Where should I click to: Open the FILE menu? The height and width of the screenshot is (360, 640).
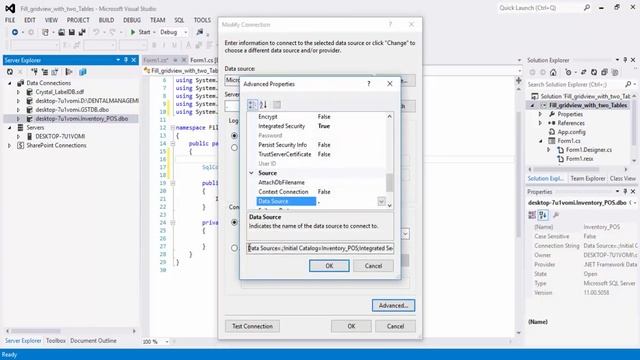[10, 20]
